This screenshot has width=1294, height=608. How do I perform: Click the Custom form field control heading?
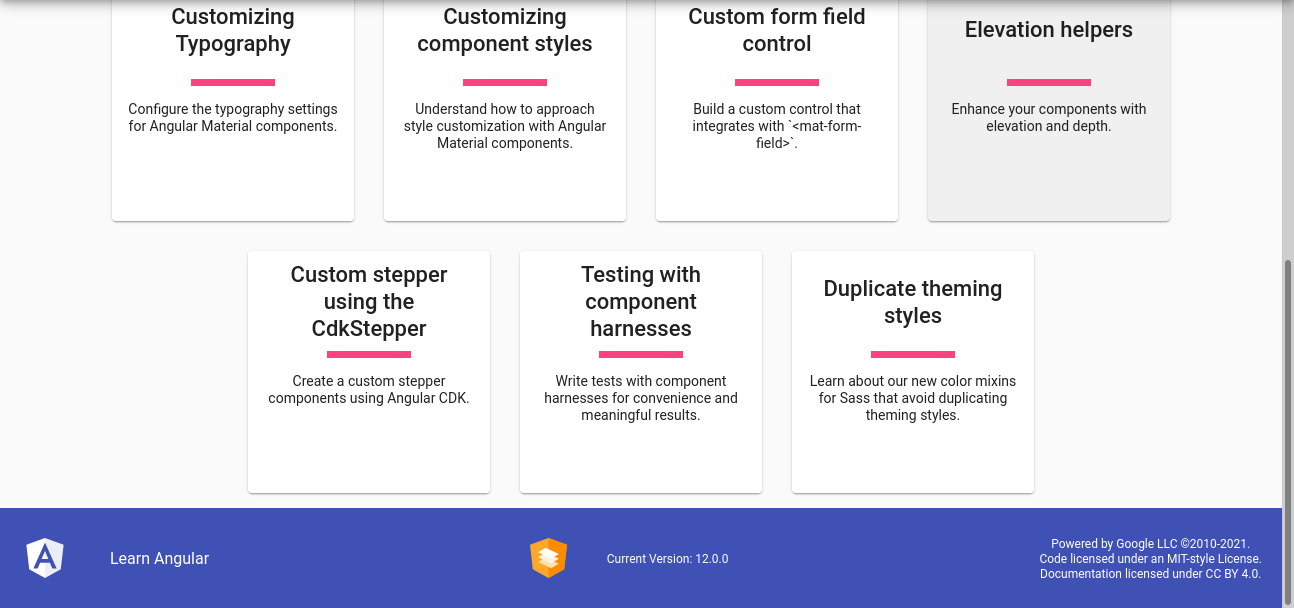click(776, 30)
